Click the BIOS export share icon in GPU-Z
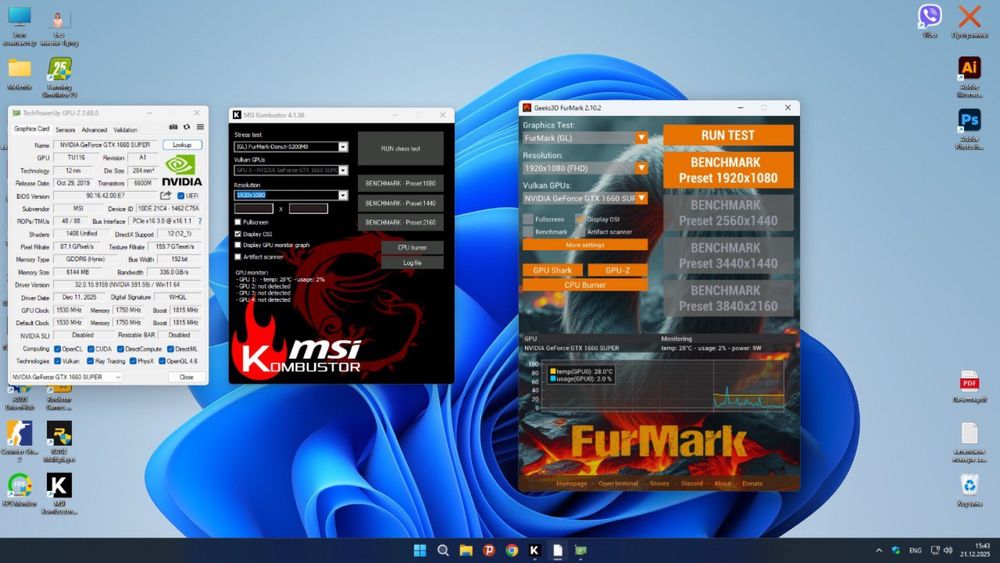 point(166,196)
